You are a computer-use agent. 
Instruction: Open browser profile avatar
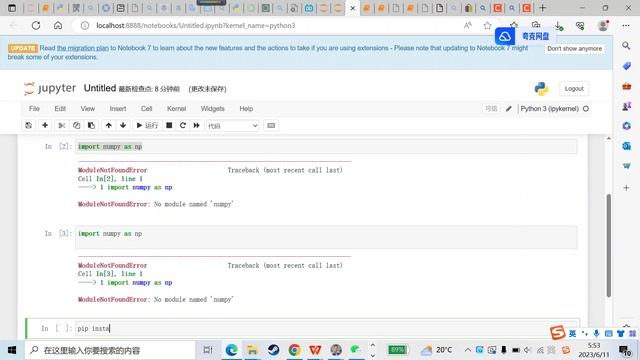click(603, 25)
